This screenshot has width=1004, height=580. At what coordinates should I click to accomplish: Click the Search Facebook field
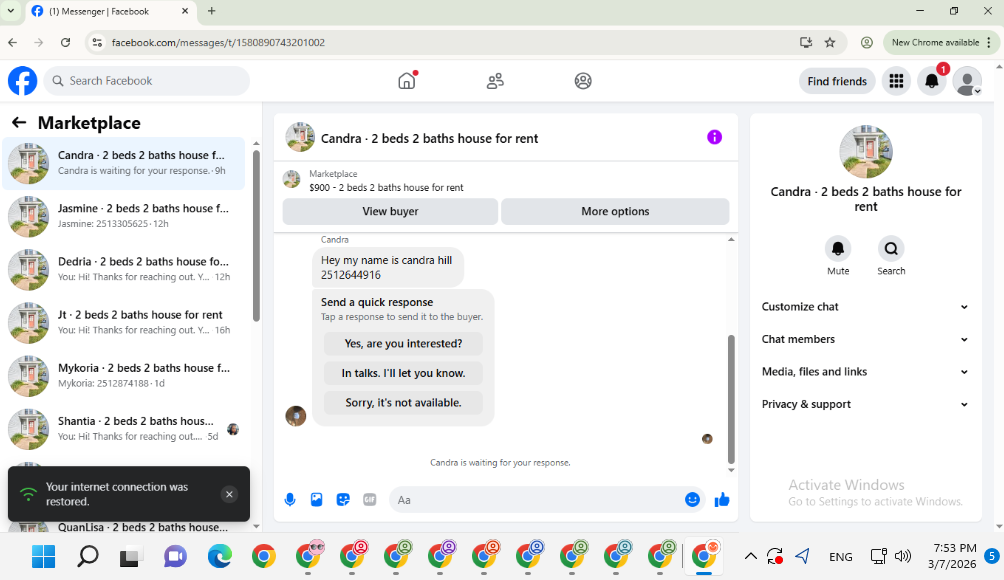pyautogui.click(x=147, y=81)
